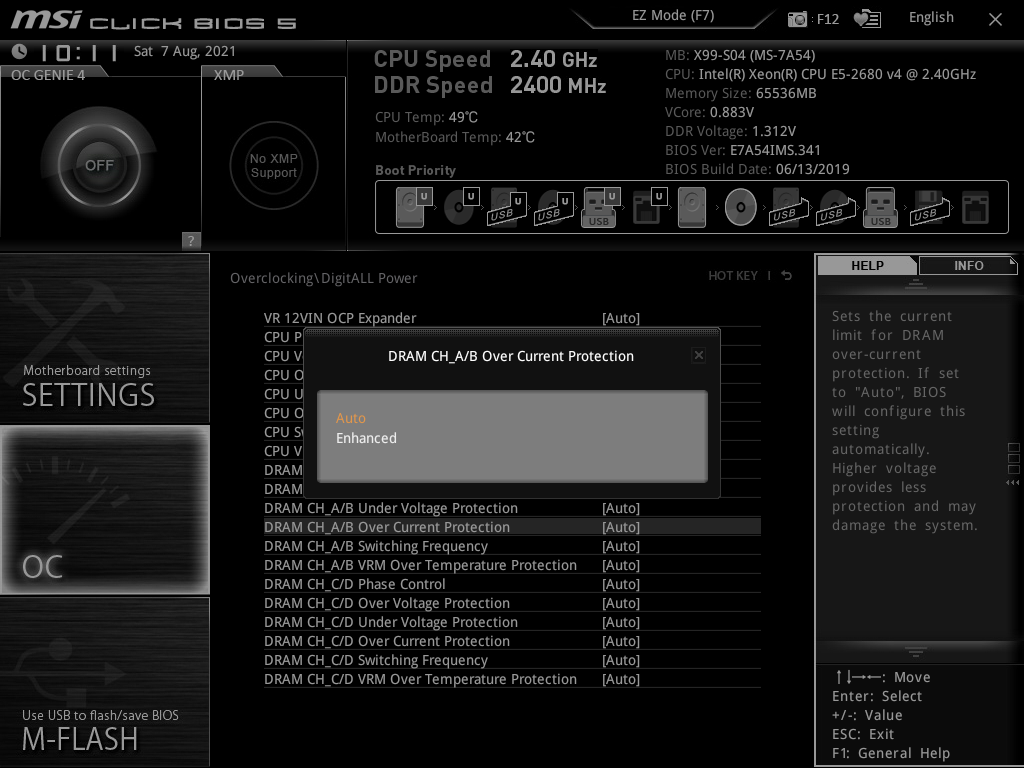
Task: Select the UEFI network boot device
Action: 649,207
